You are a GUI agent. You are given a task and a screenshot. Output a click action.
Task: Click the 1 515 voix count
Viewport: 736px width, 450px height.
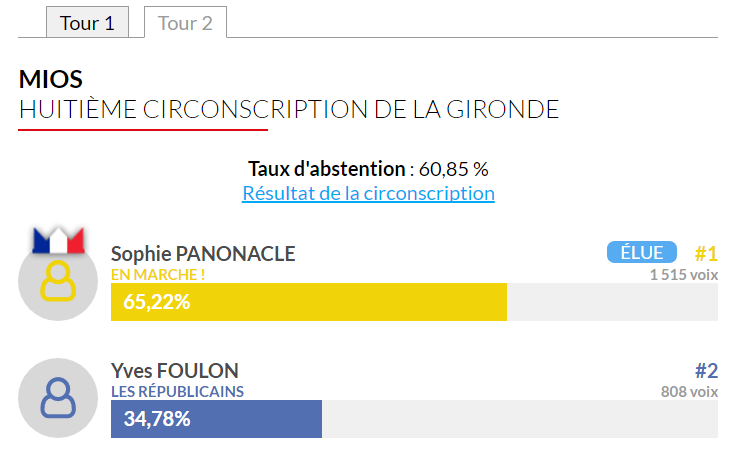683,275
